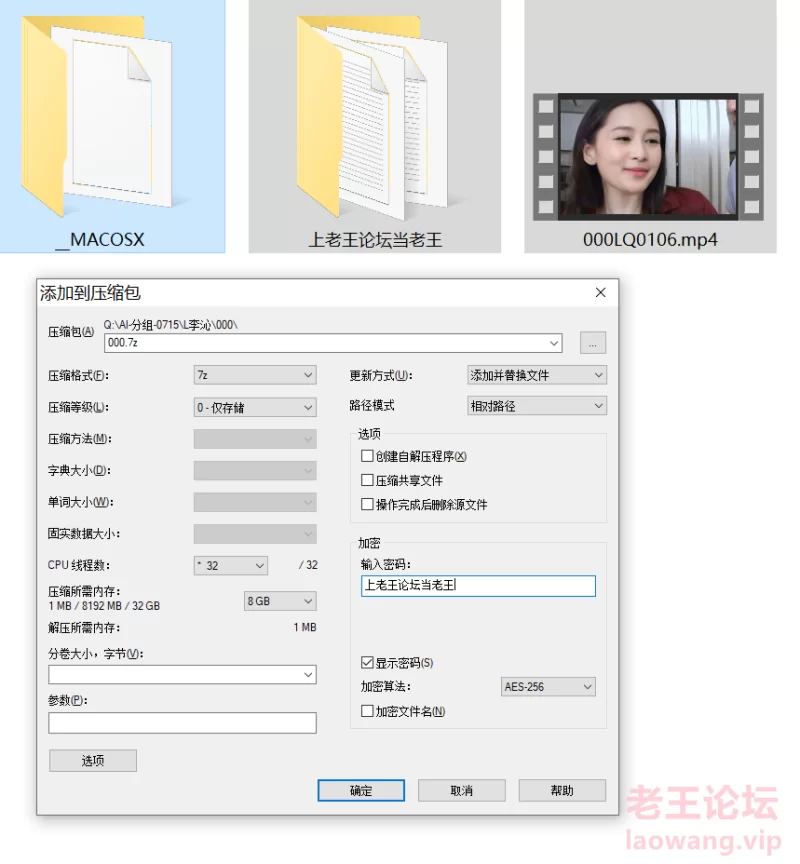Cancel with the 取消 button
The width and height of the screenshot is (800, 864).
tap(462, 790)
